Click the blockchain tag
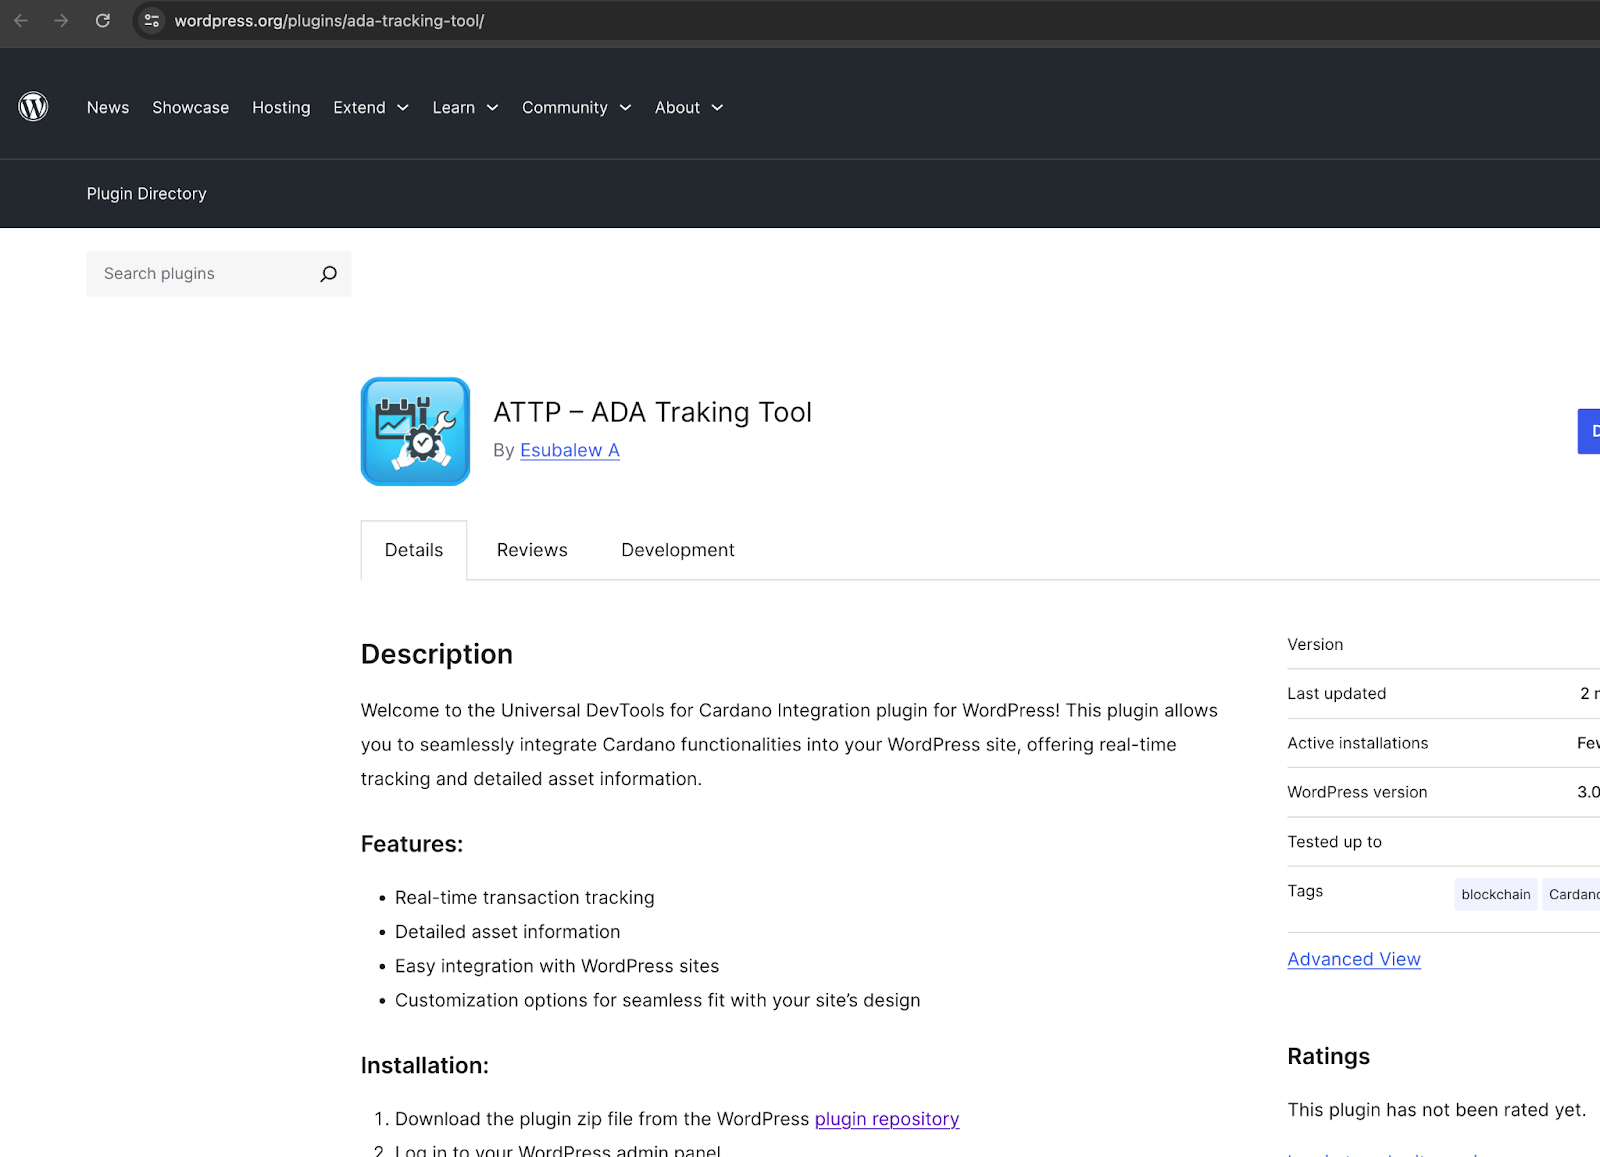This screenshot has width=1600, height=1157. 1496,894
